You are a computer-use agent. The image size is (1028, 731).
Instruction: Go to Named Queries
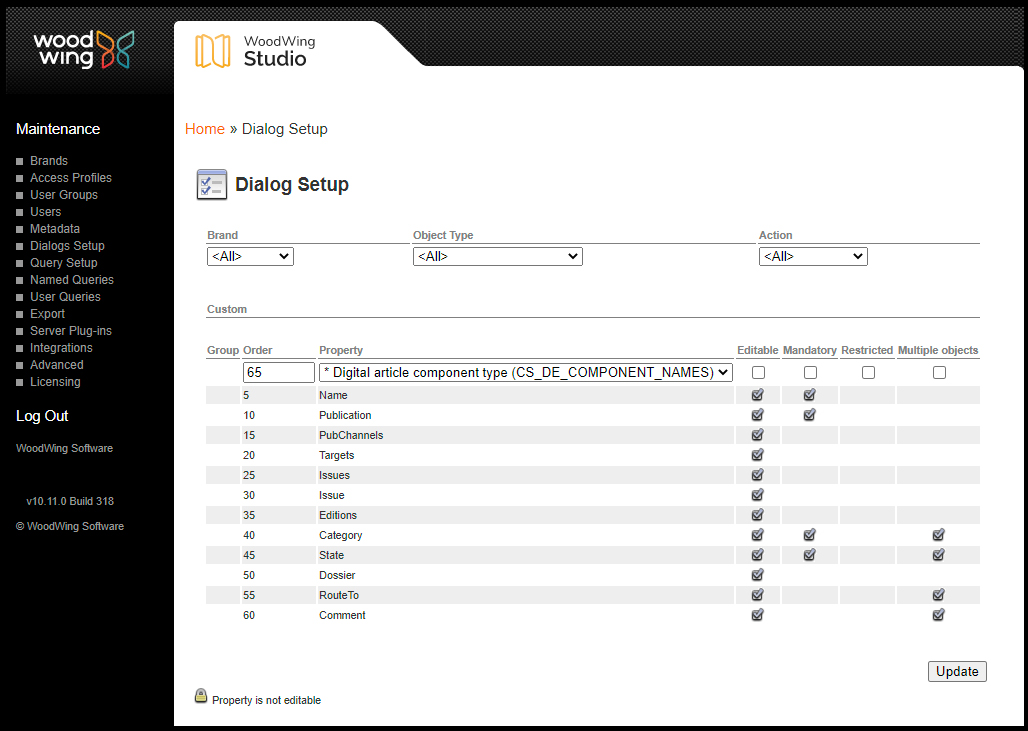(x=71, y=280)
